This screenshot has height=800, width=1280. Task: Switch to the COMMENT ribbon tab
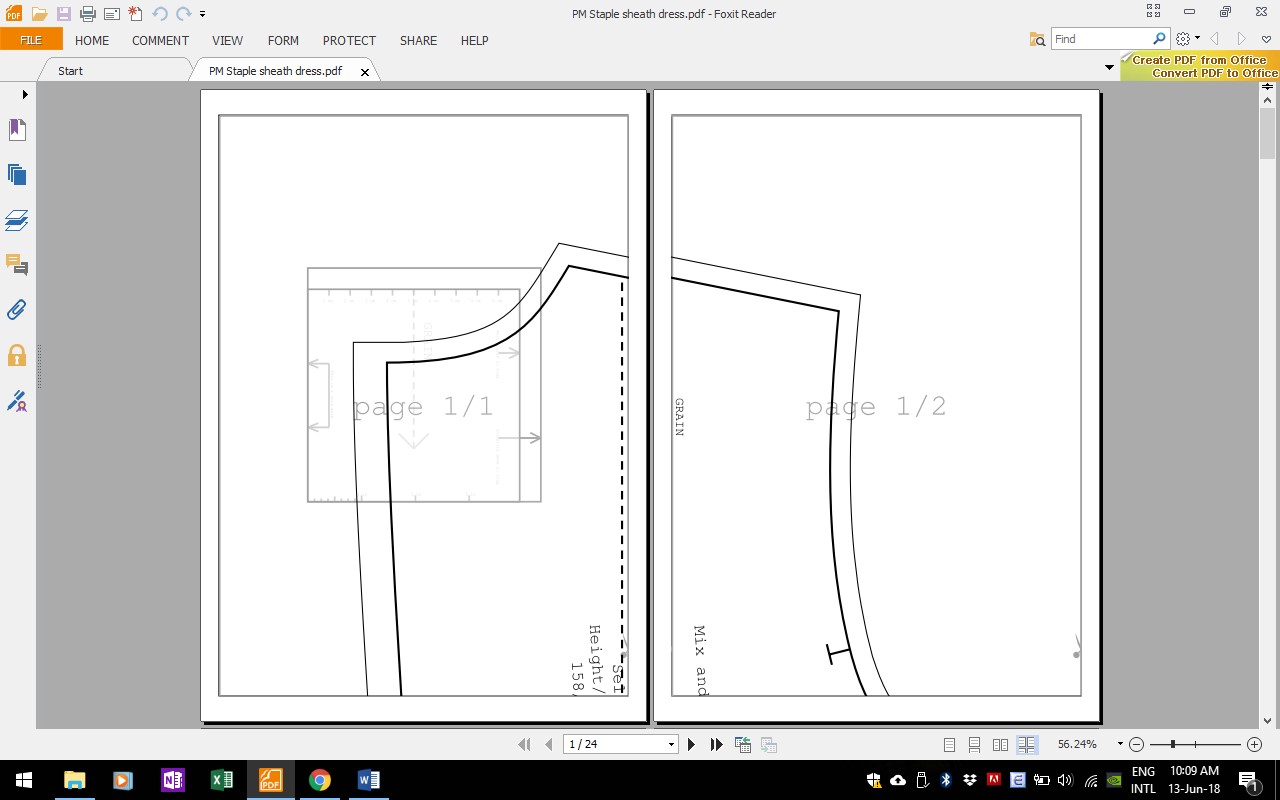click(160, 41)
